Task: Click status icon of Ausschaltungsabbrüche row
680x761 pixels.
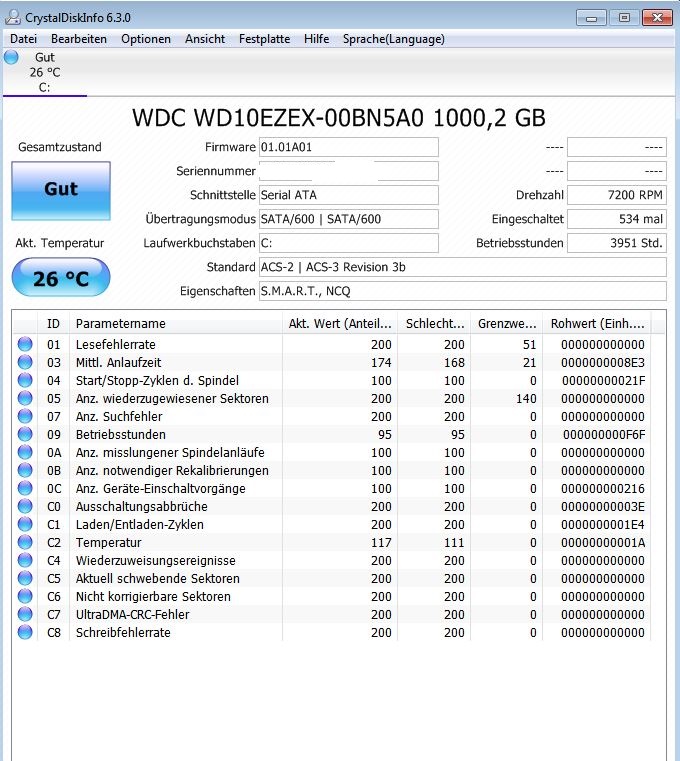Action: pyautogui.click(x=25, y=506)
